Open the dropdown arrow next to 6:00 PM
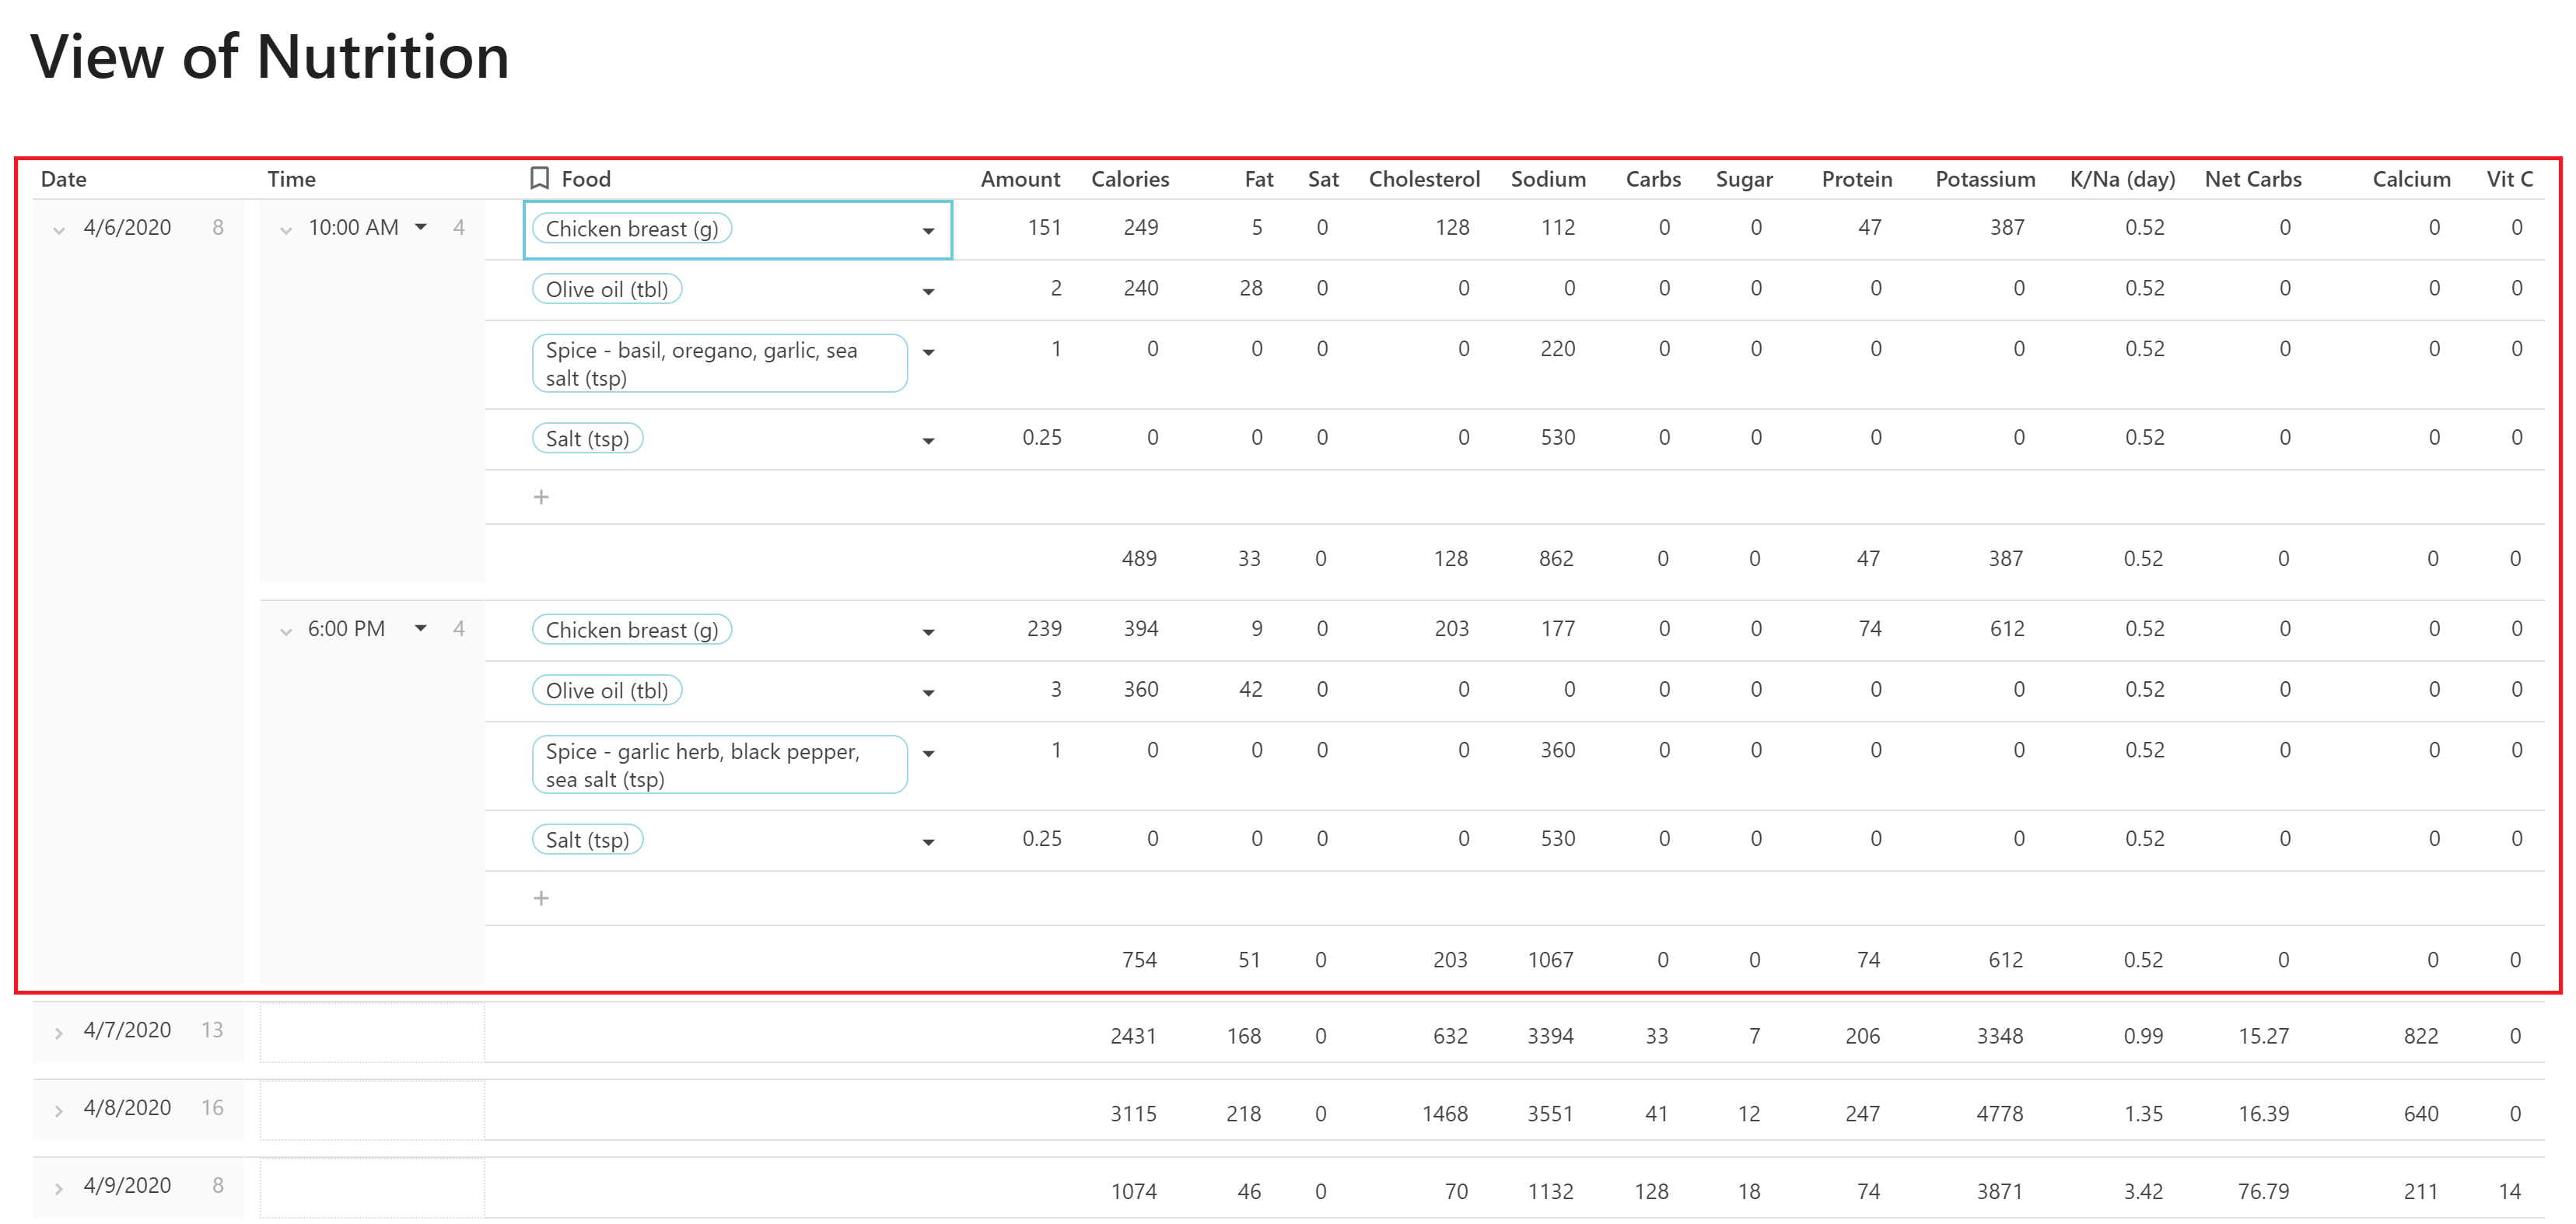 pyautogui.click(x=421, y=629)
